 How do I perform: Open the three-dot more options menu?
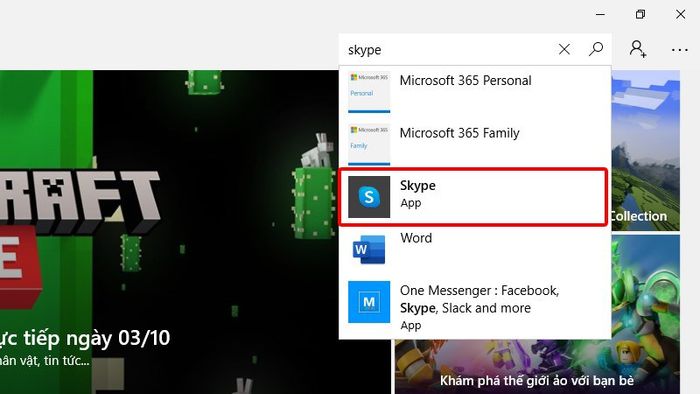point(679,50)
